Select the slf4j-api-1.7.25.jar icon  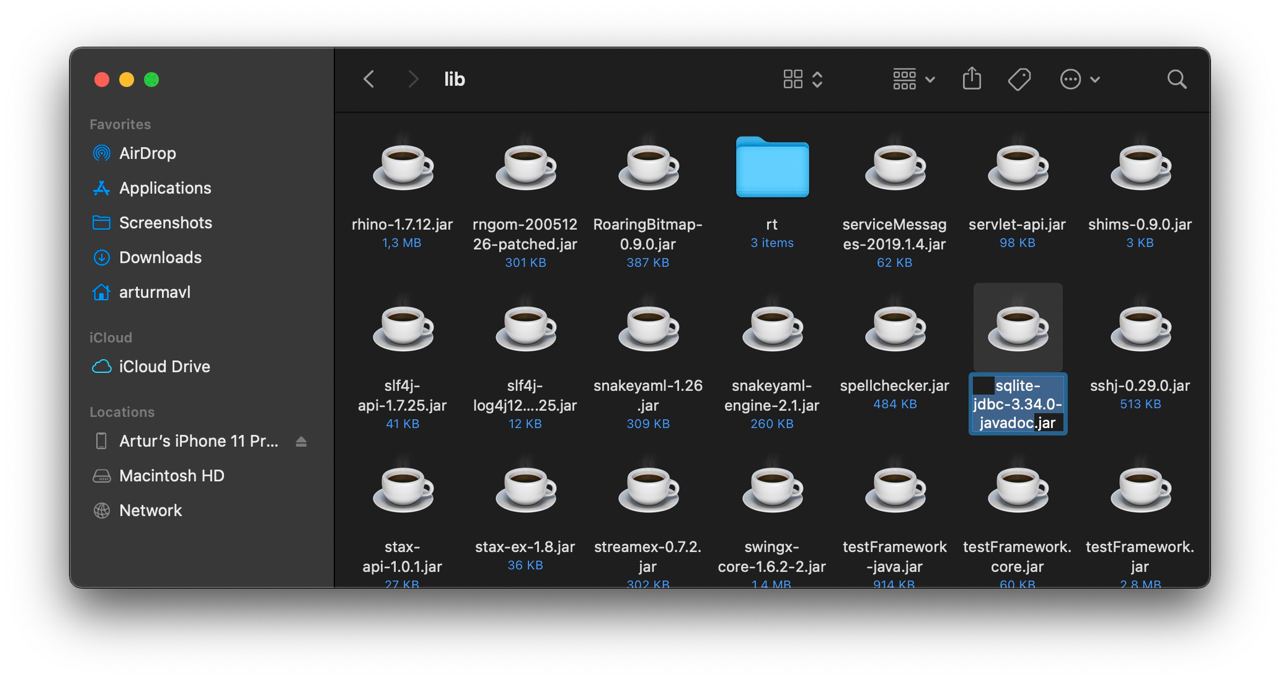coord(403,327)
